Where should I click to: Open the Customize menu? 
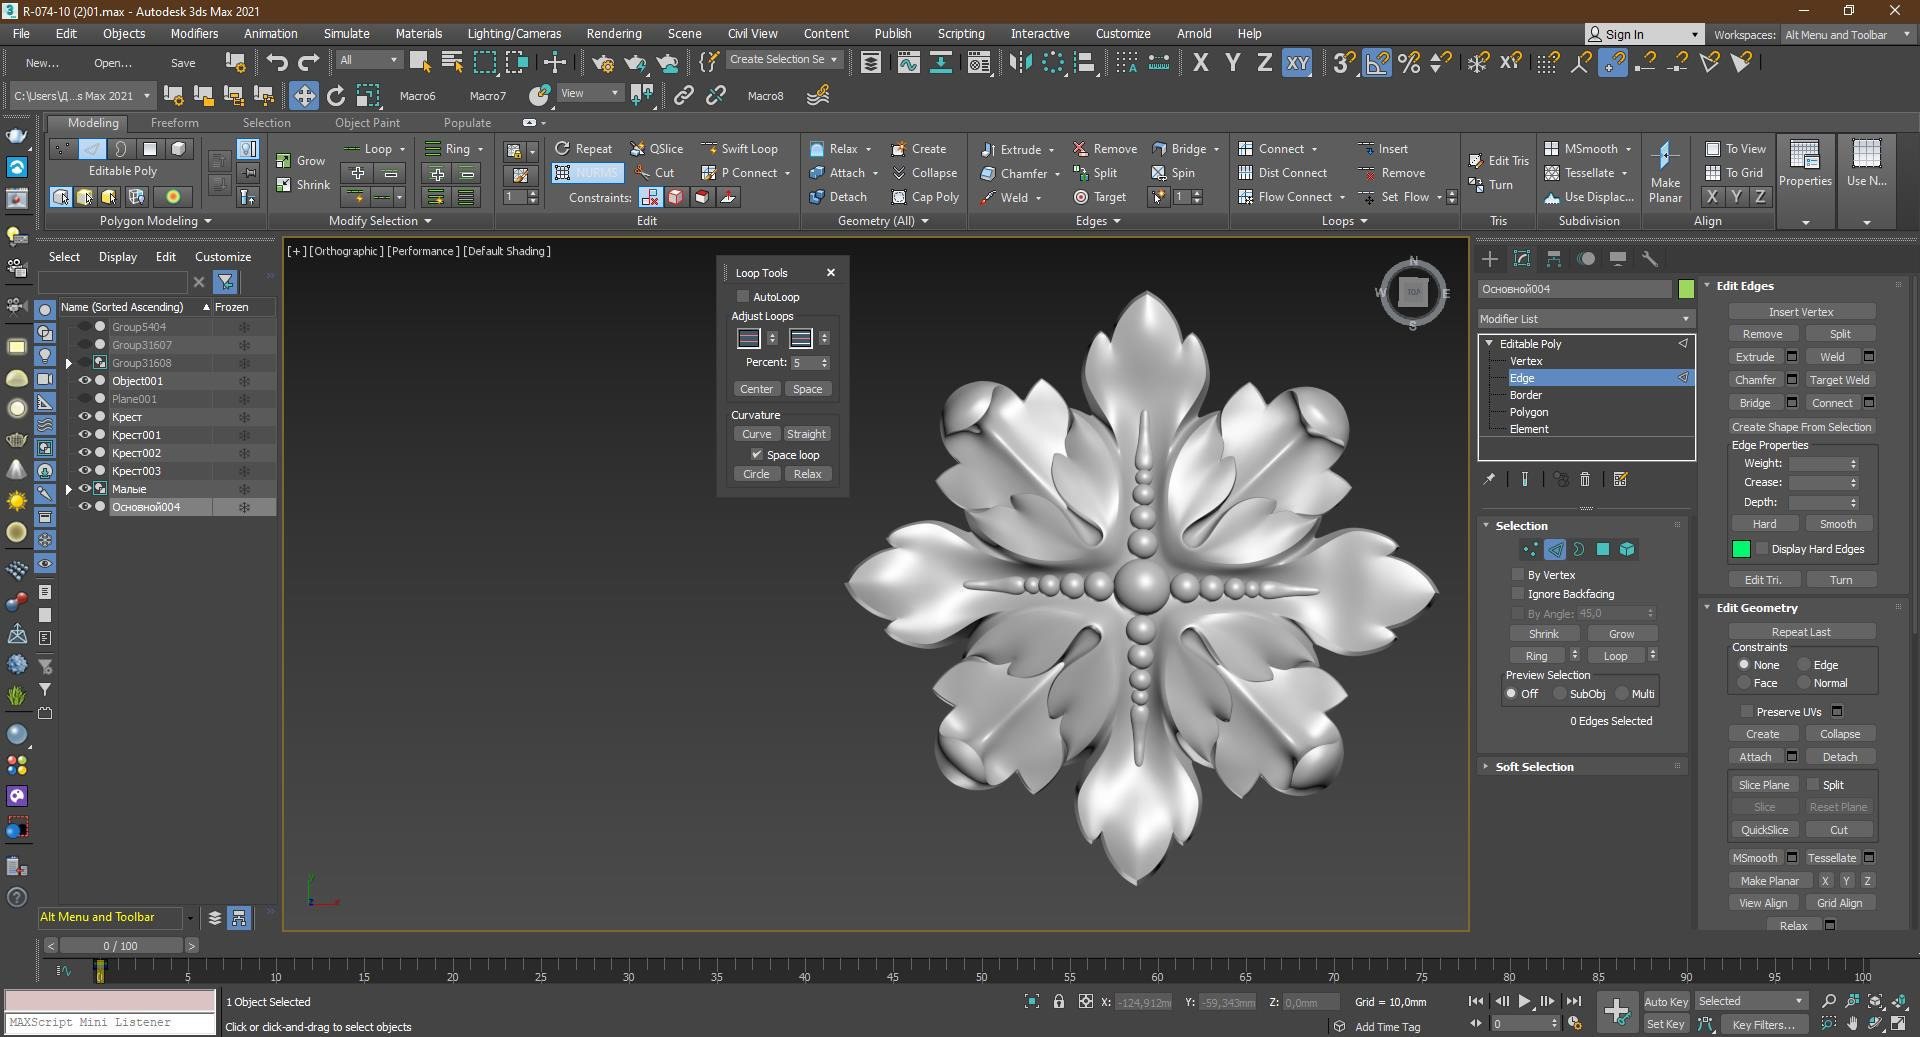(1122, 33)
